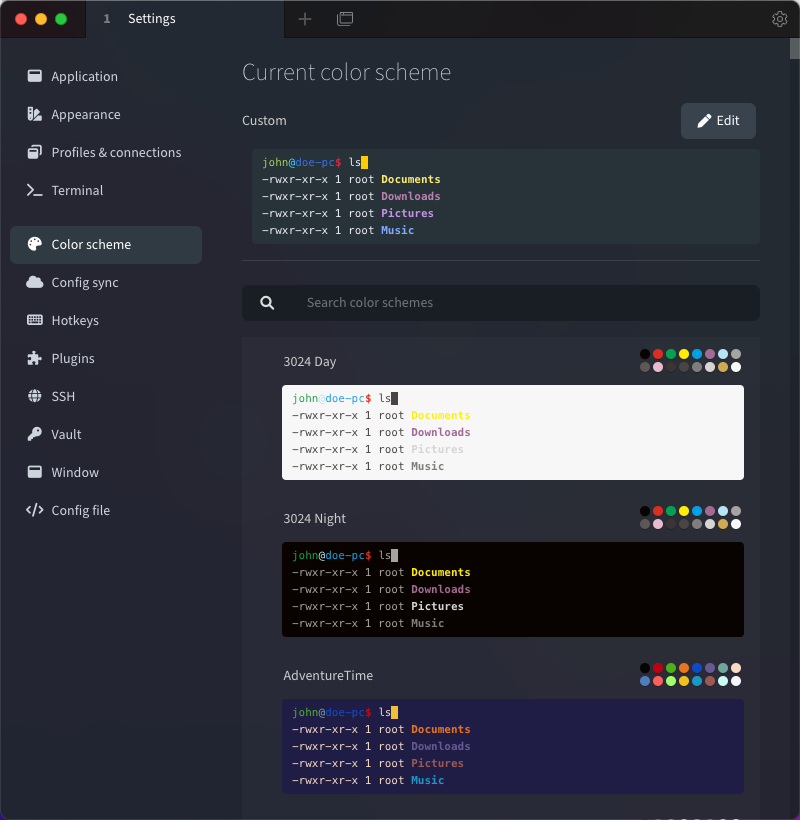
Task: Click the 3024 Day color palette dots
Action: pyautogui.click(x=690, y=360)
